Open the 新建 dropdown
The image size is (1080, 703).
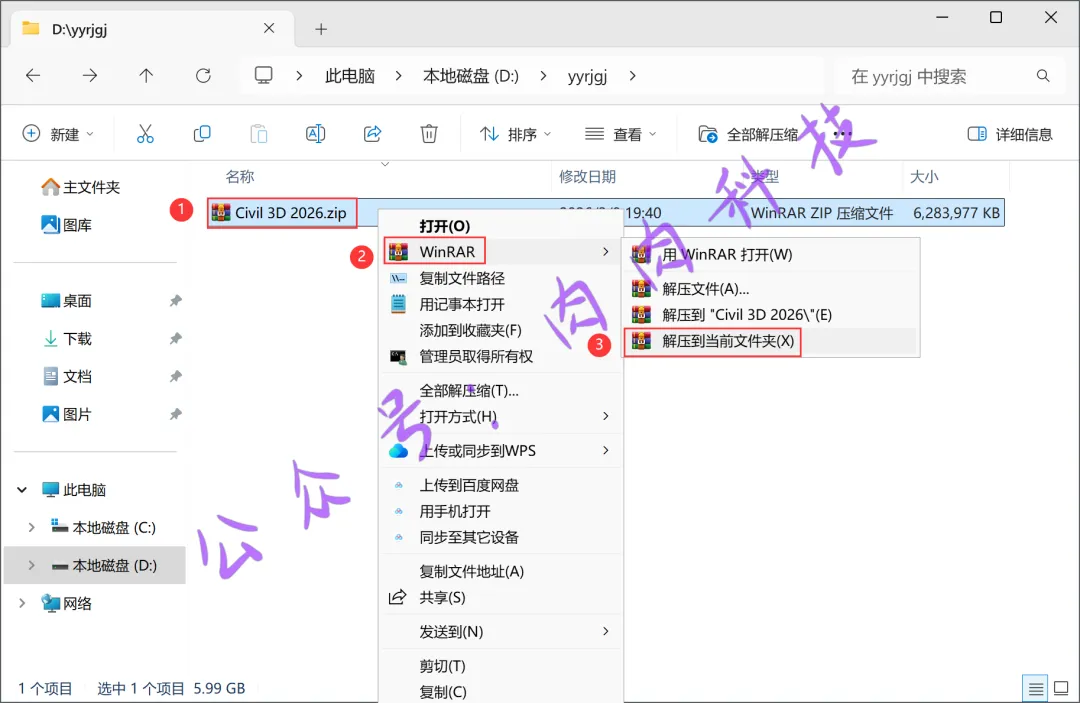pyautogui.click(x=58, y=134)
